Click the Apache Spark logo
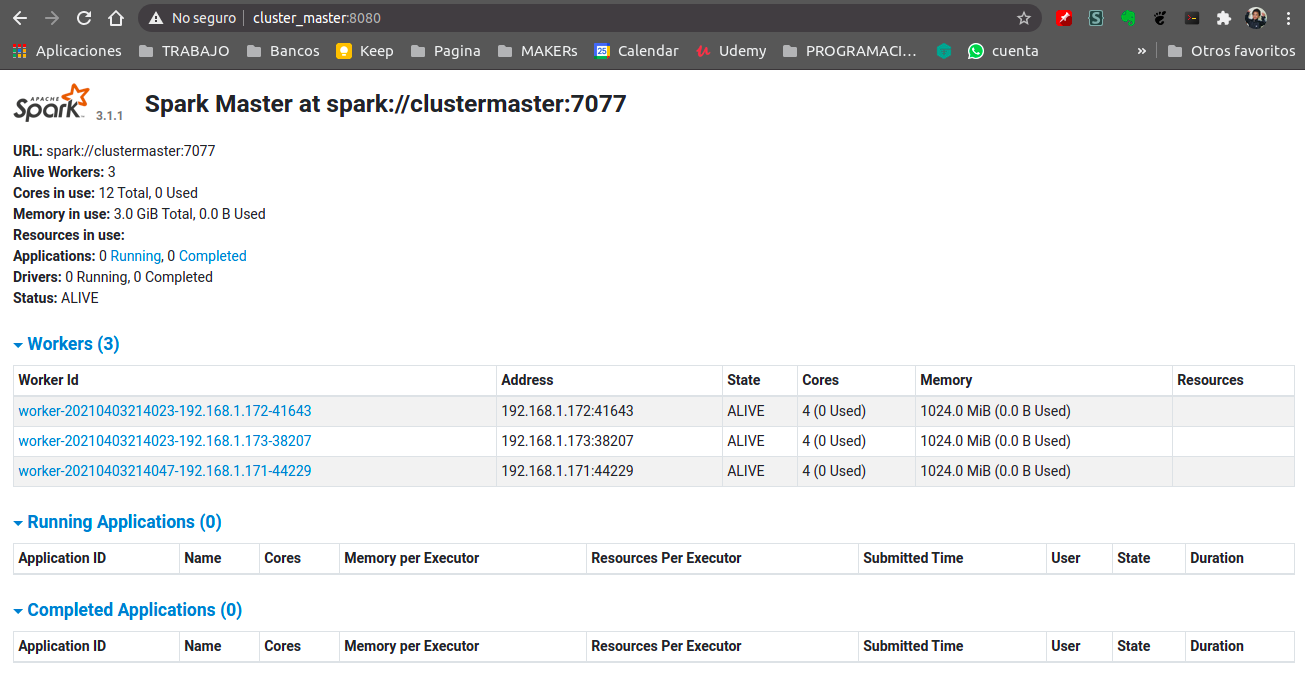The image size is (1305, 692). 51,103
